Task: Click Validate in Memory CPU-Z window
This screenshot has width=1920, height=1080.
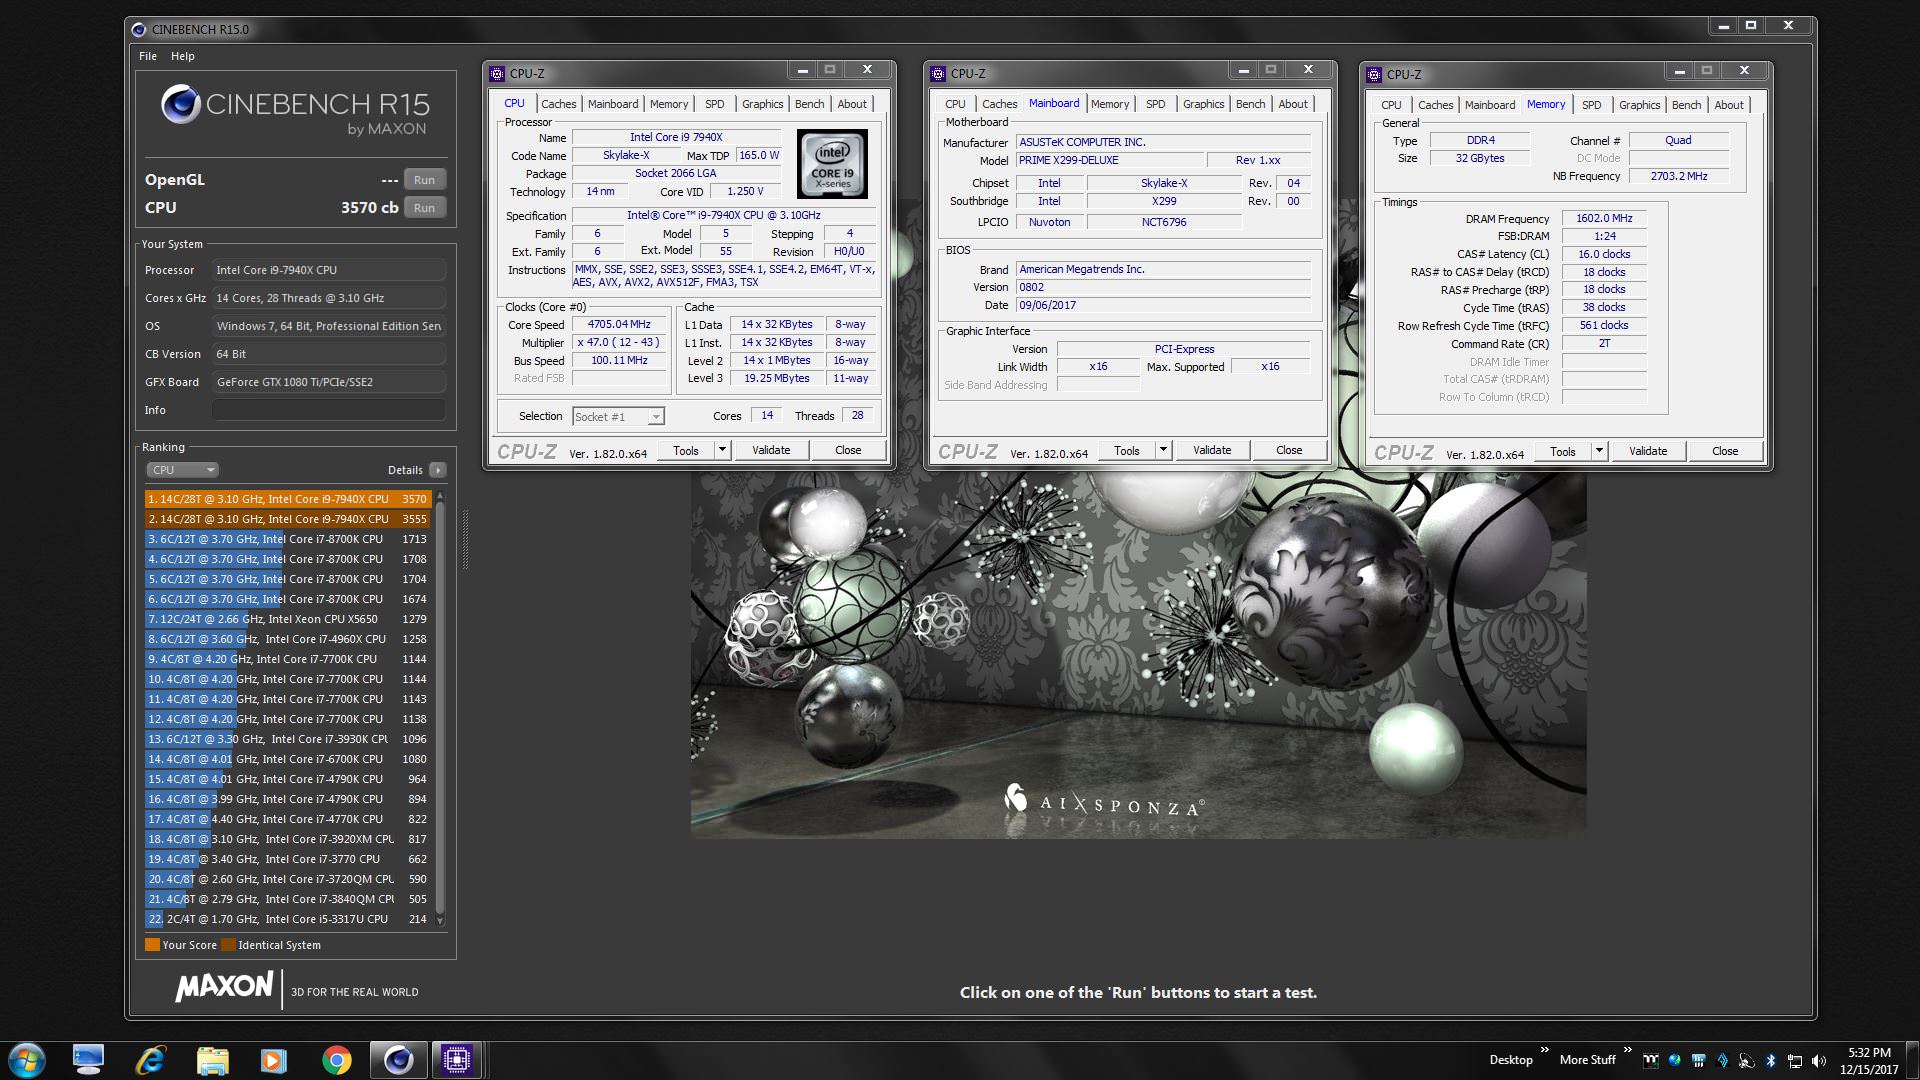Action: point(1648,452)
